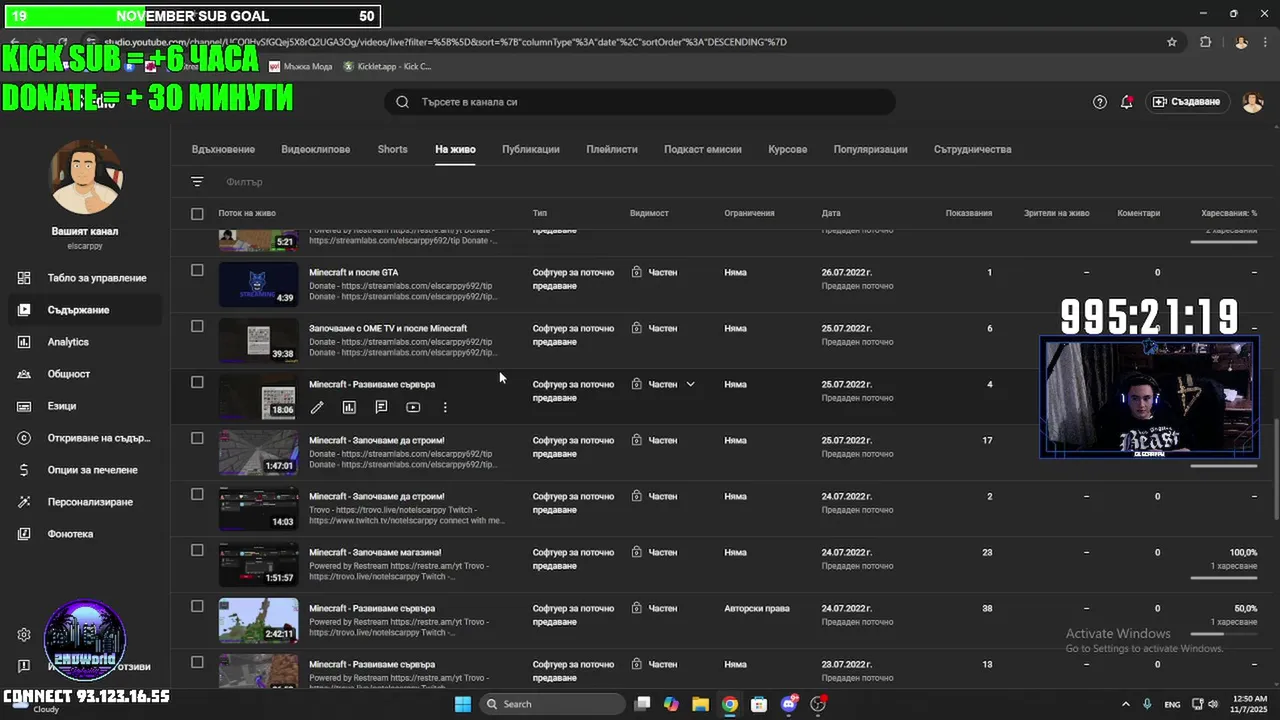Switch to the Сътрудничества tab

(x=973, y=149)
